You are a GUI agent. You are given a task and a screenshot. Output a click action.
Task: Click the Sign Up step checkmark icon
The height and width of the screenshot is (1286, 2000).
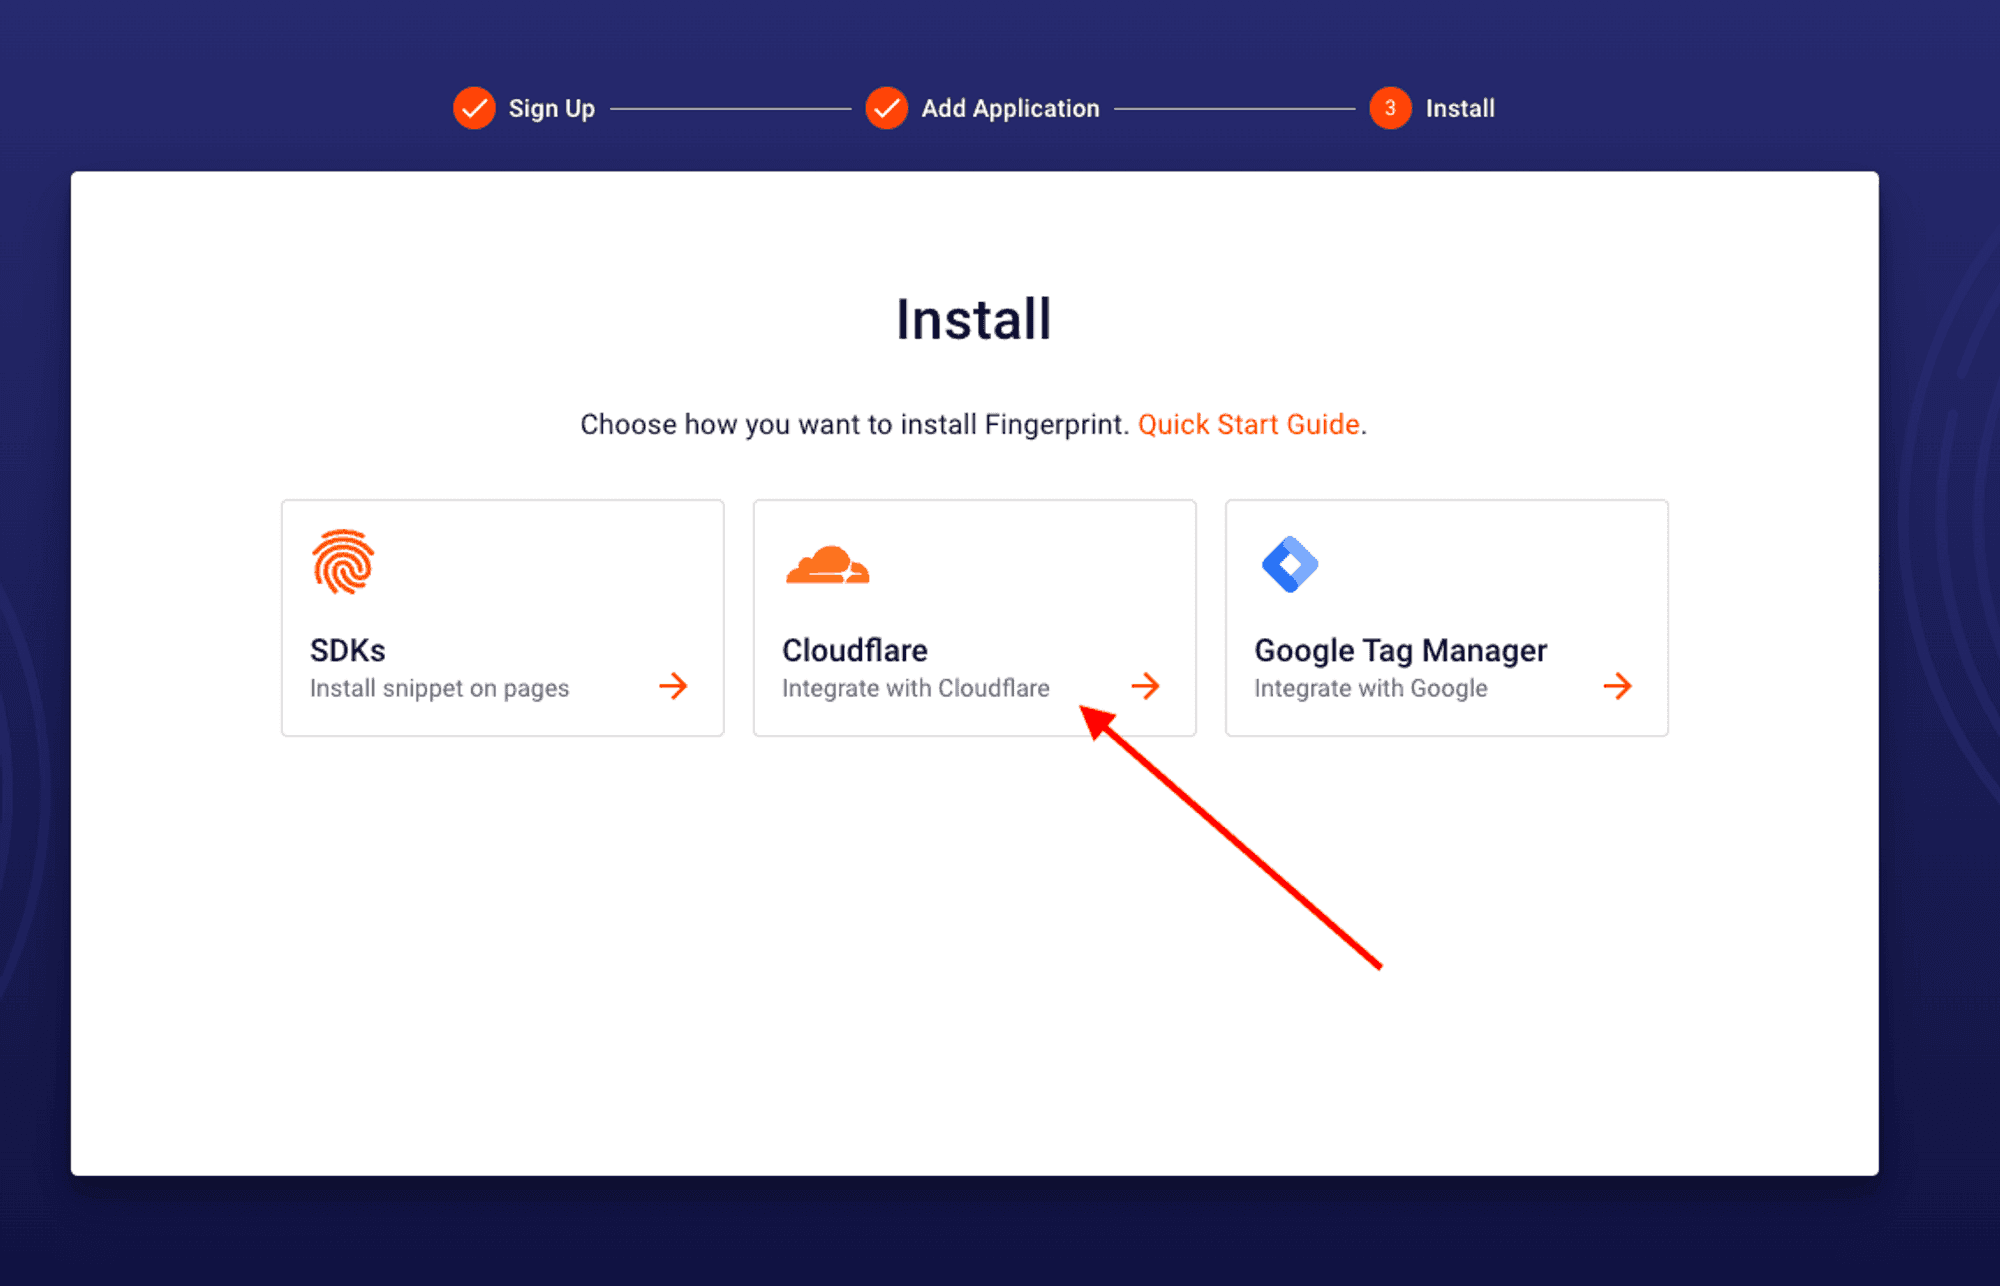click(x=474, y=108)
